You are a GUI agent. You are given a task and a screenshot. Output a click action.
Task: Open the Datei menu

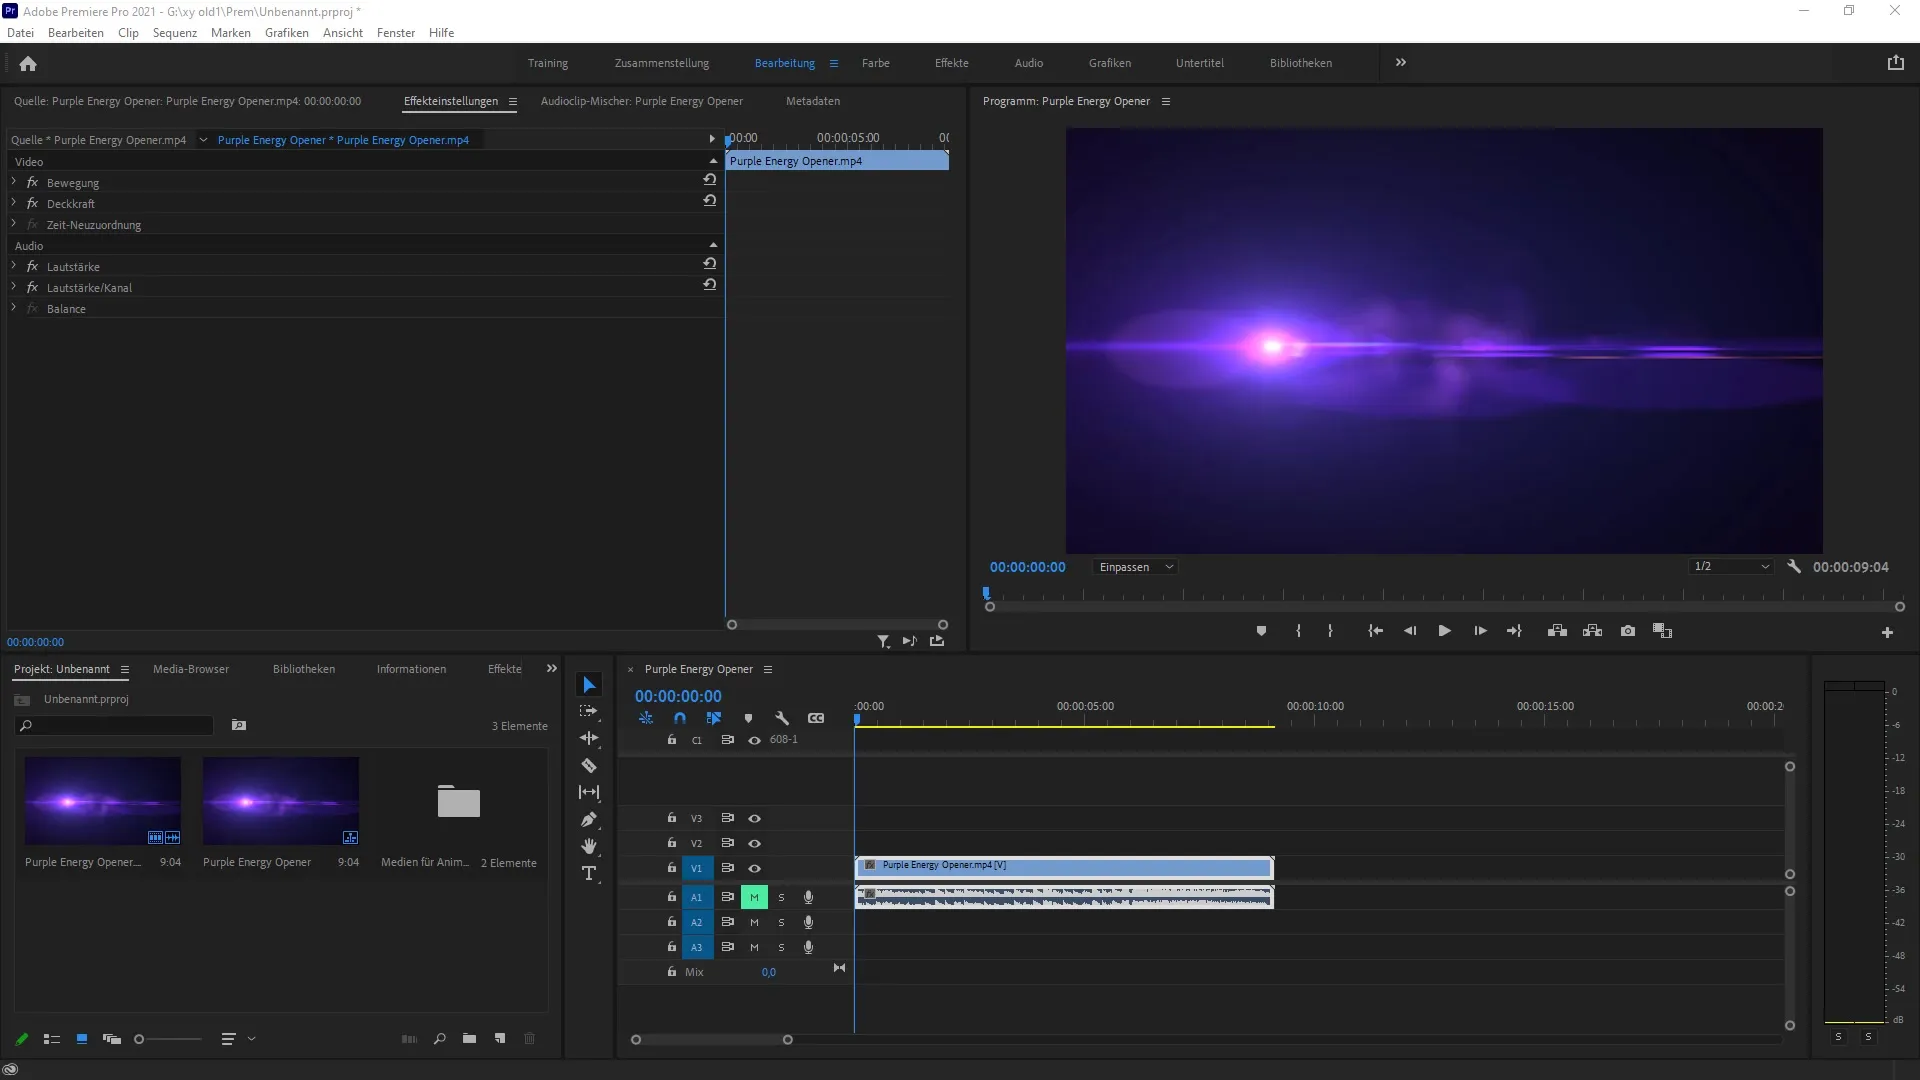(20, 32)
